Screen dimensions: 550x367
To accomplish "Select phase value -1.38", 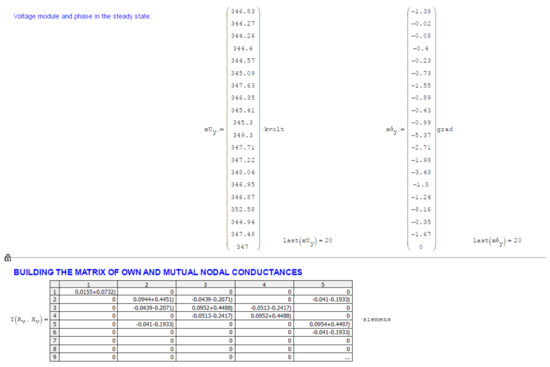I will (421, 11).
